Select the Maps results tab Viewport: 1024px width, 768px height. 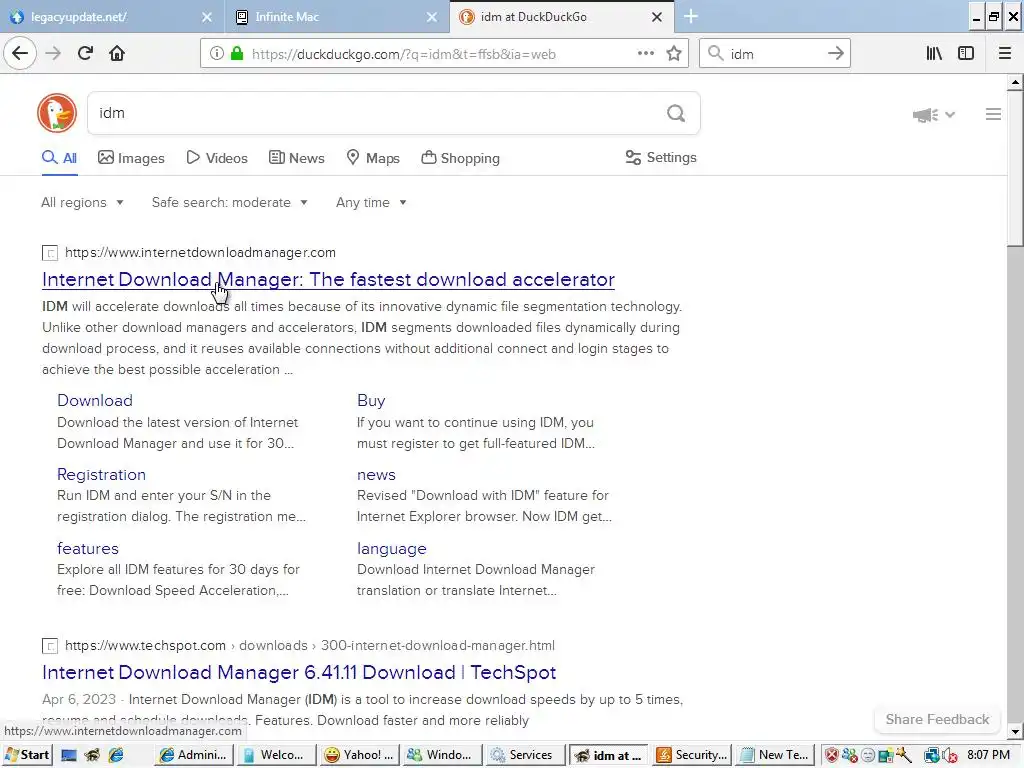pos(373,158)
